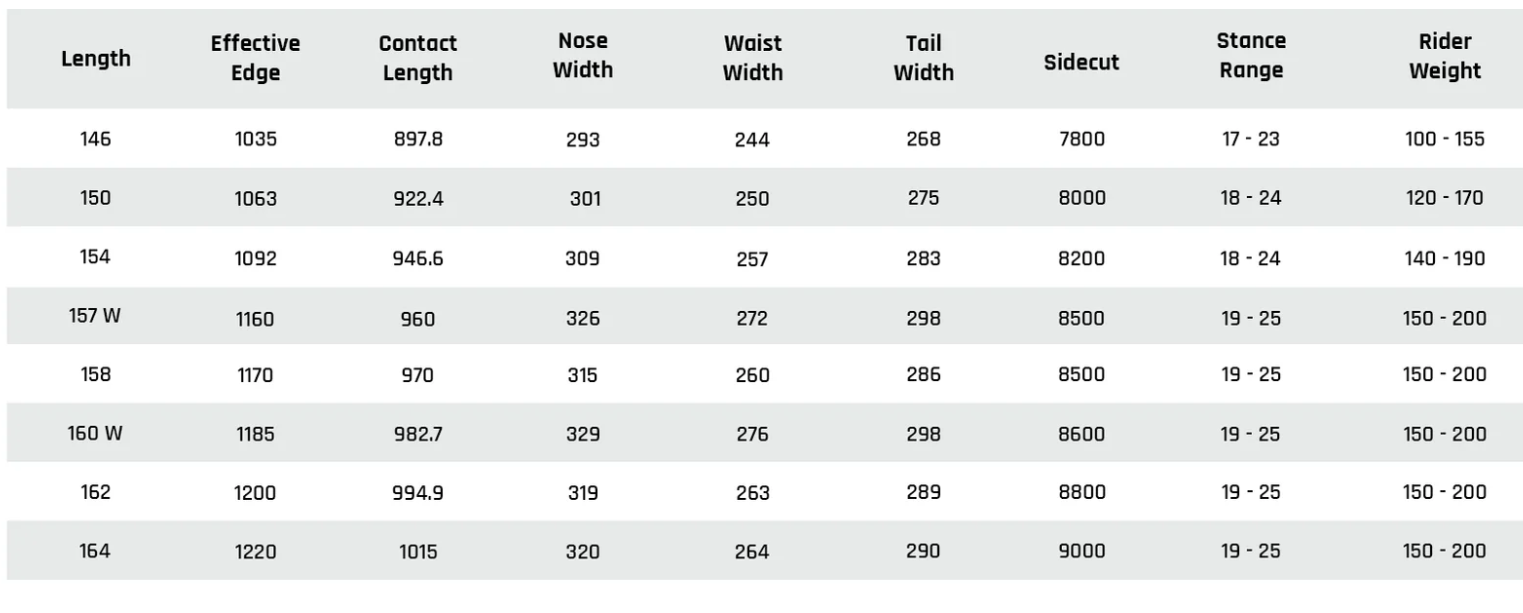Click contact length value 897.8

[418, 139]
